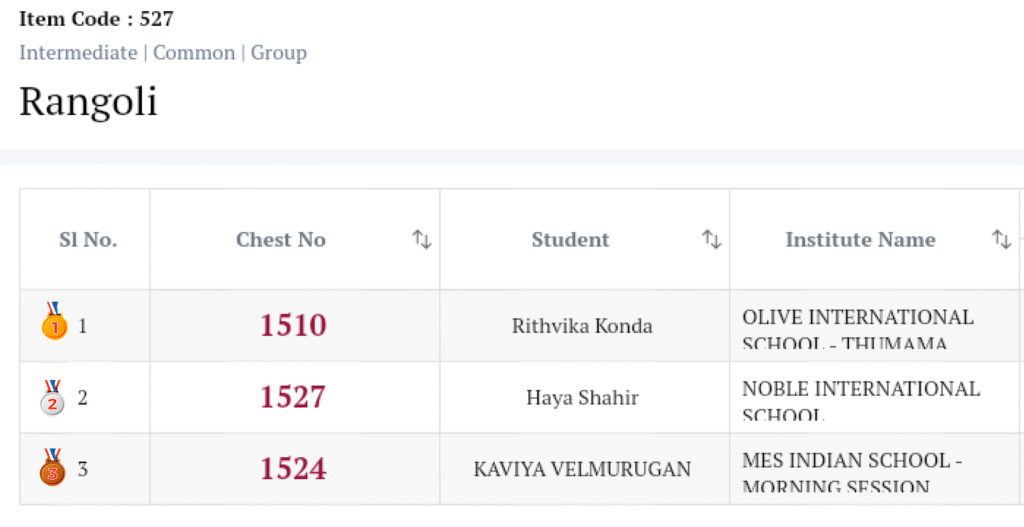This screenshot has height=527, width=1024.
Task: Select chest number 1524
Action: pyautogui.click(x=293, y=469)
